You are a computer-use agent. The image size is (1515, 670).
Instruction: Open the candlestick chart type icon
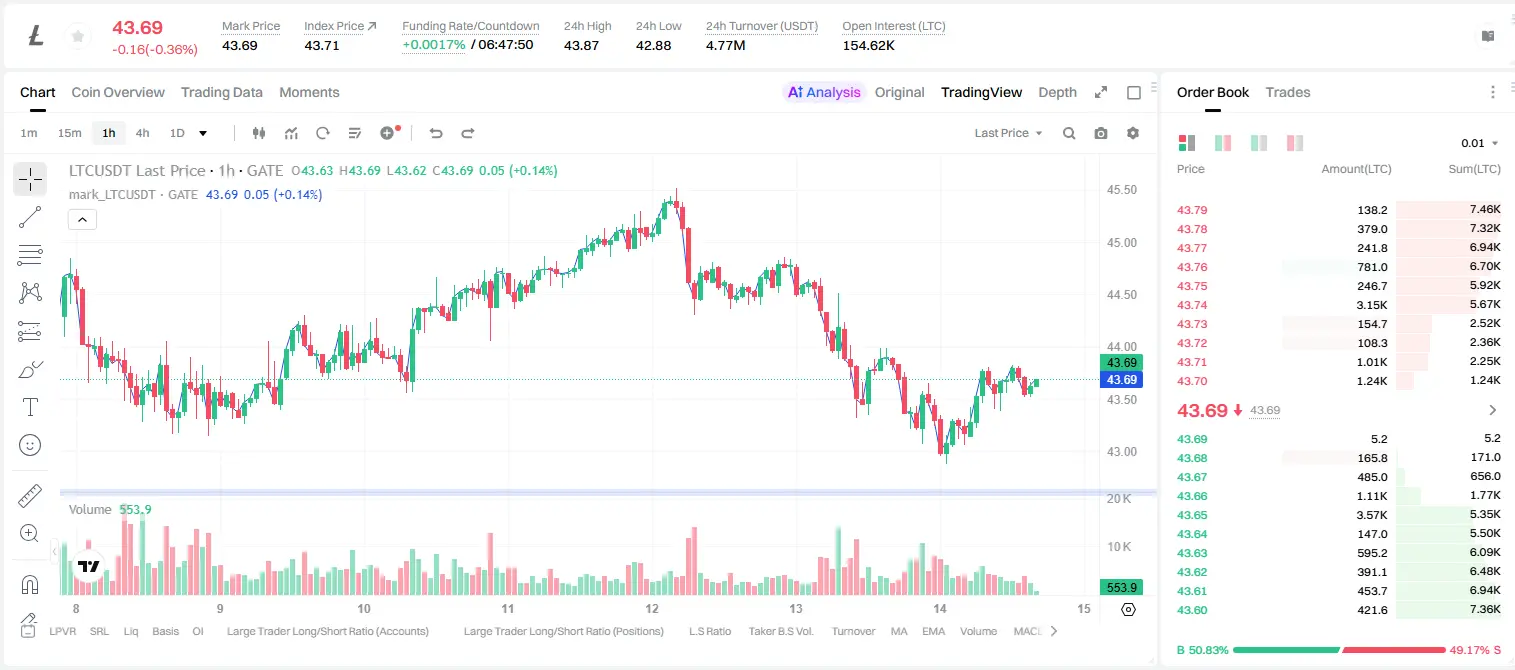tap(259, 133)
